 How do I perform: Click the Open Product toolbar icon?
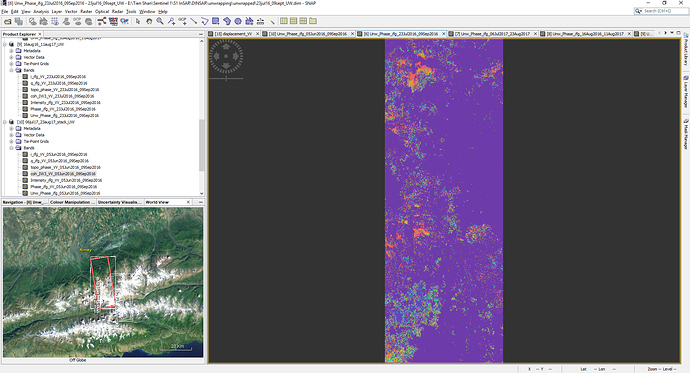click(x=7, y=21)
